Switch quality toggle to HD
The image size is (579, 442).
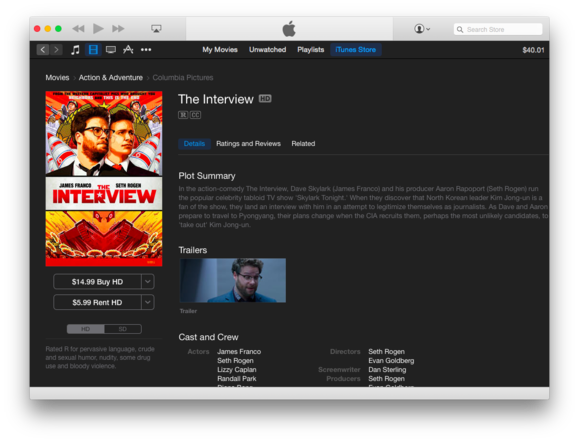[x=86, y=329]
